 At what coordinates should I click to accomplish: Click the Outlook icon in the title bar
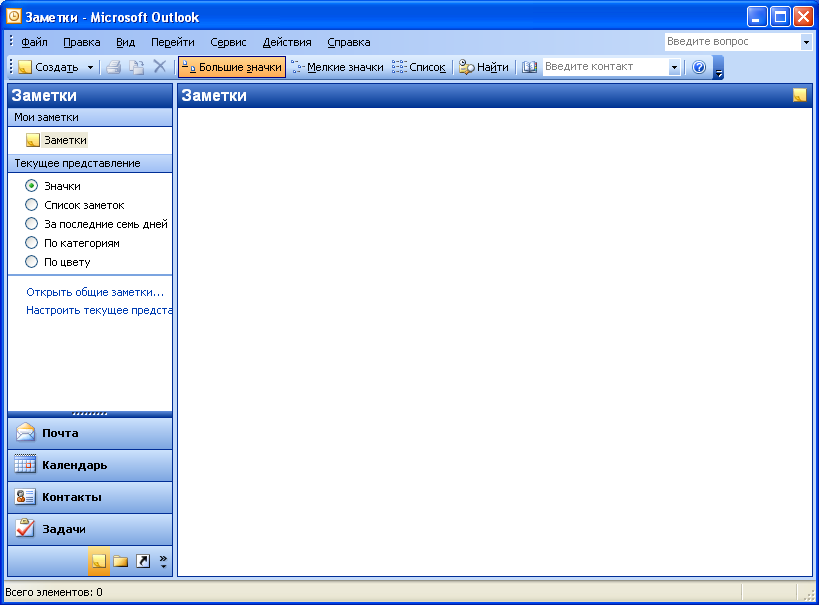coord(14,16)
